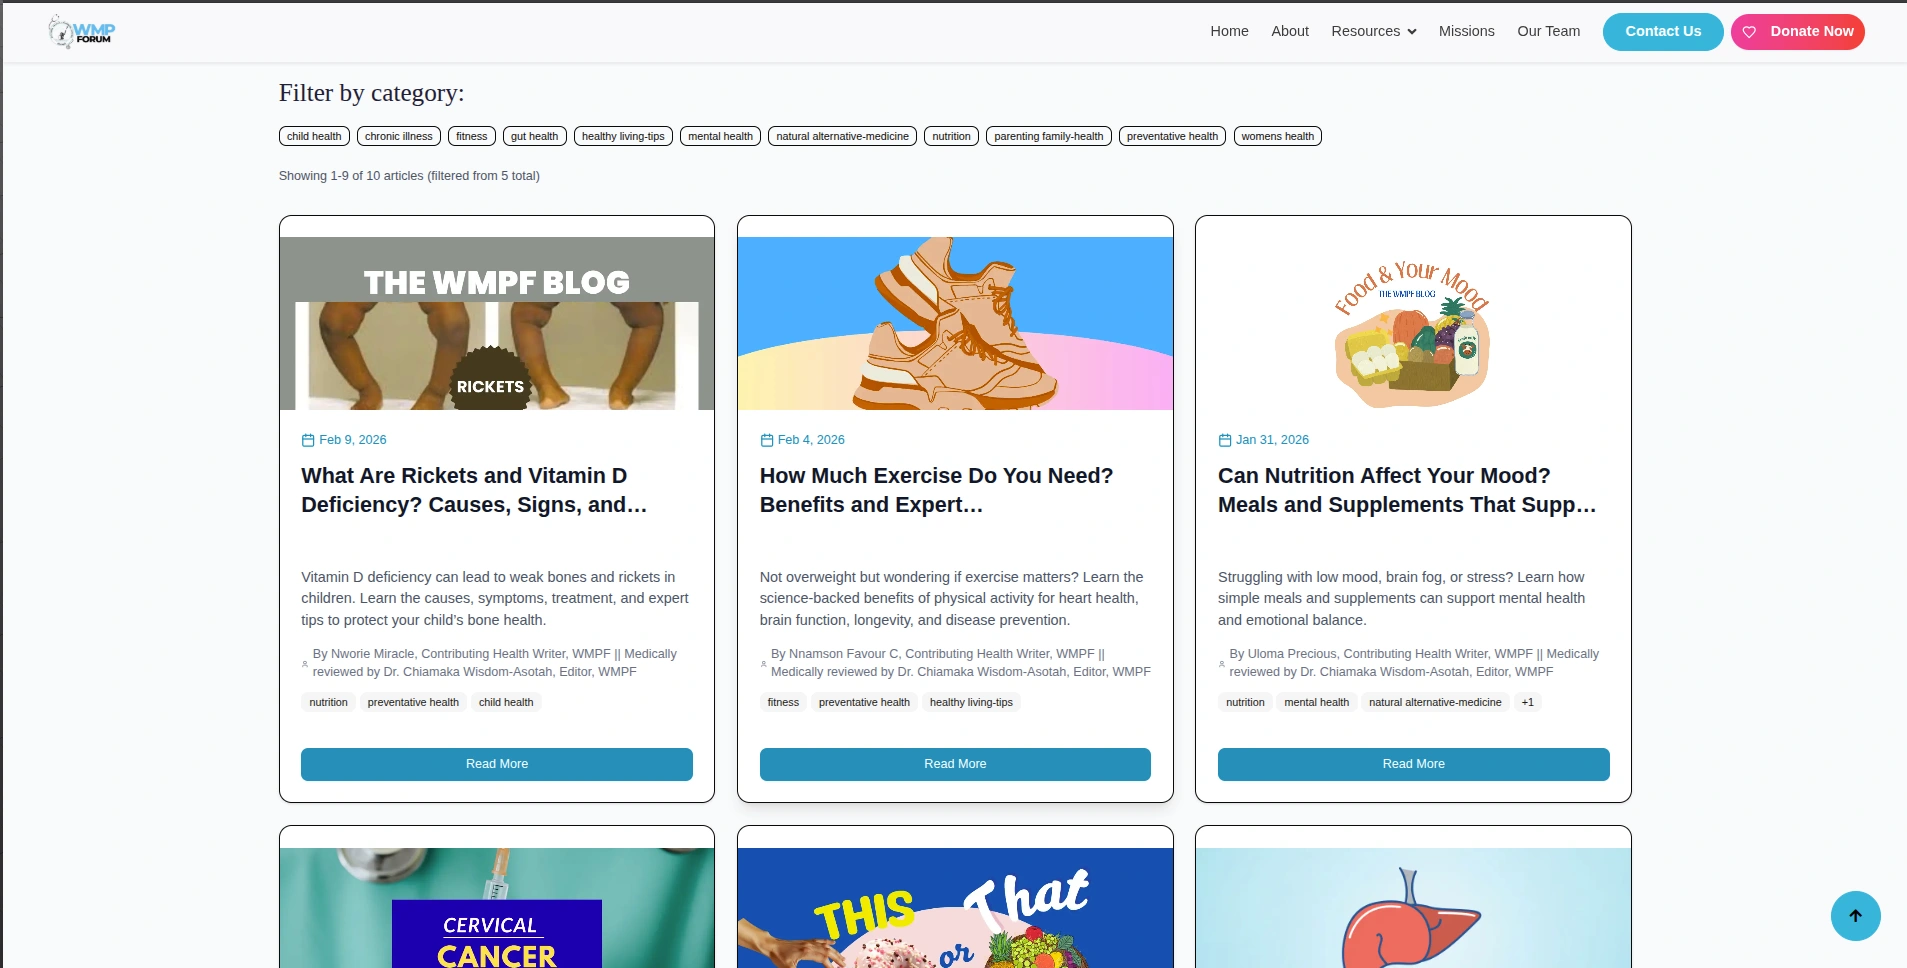Click the Contact Us button
The width and height of the screenshot is (1907, 968).
click(x=1663, y=32)
